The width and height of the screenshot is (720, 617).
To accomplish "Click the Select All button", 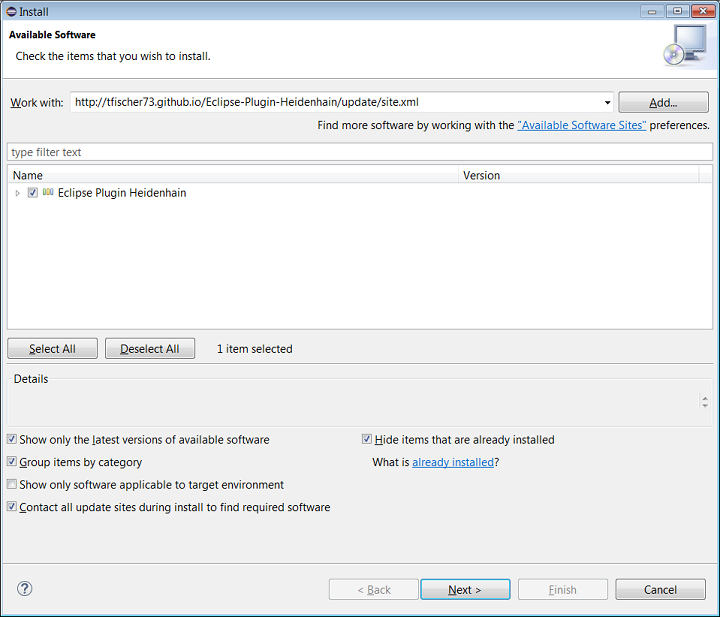I will [x=52, y=348].
